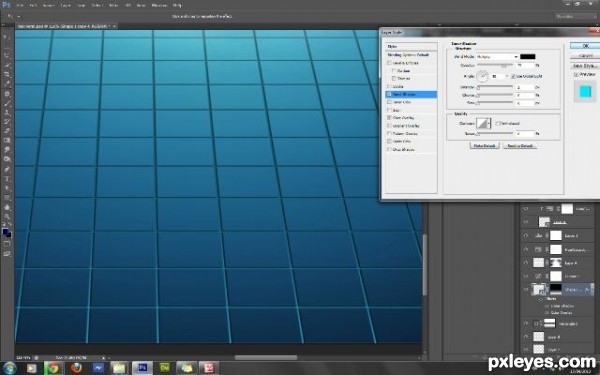Select the Horizontal Type tool
This screenshot has height=375, width=600.
click(7, 179)
